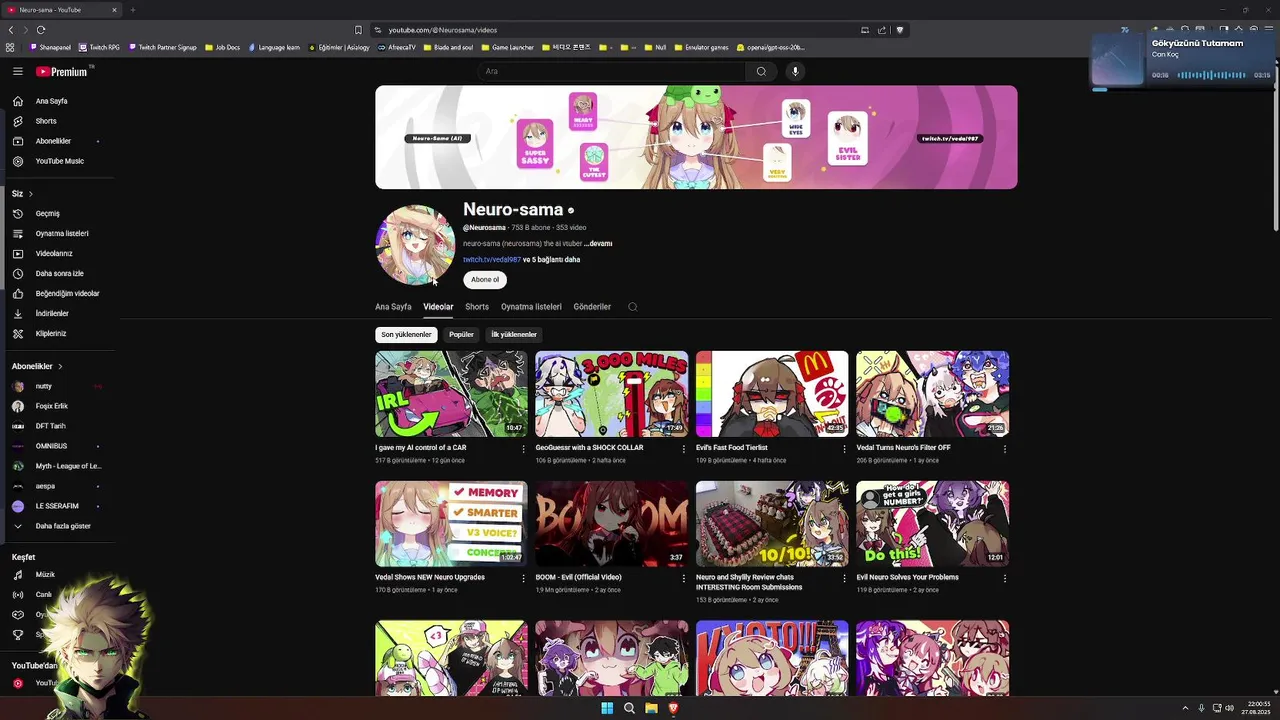Open more options for Evil's Fast Food Tierlist
This screenshot has height=720, width=1280.
[x=844, y=449]
